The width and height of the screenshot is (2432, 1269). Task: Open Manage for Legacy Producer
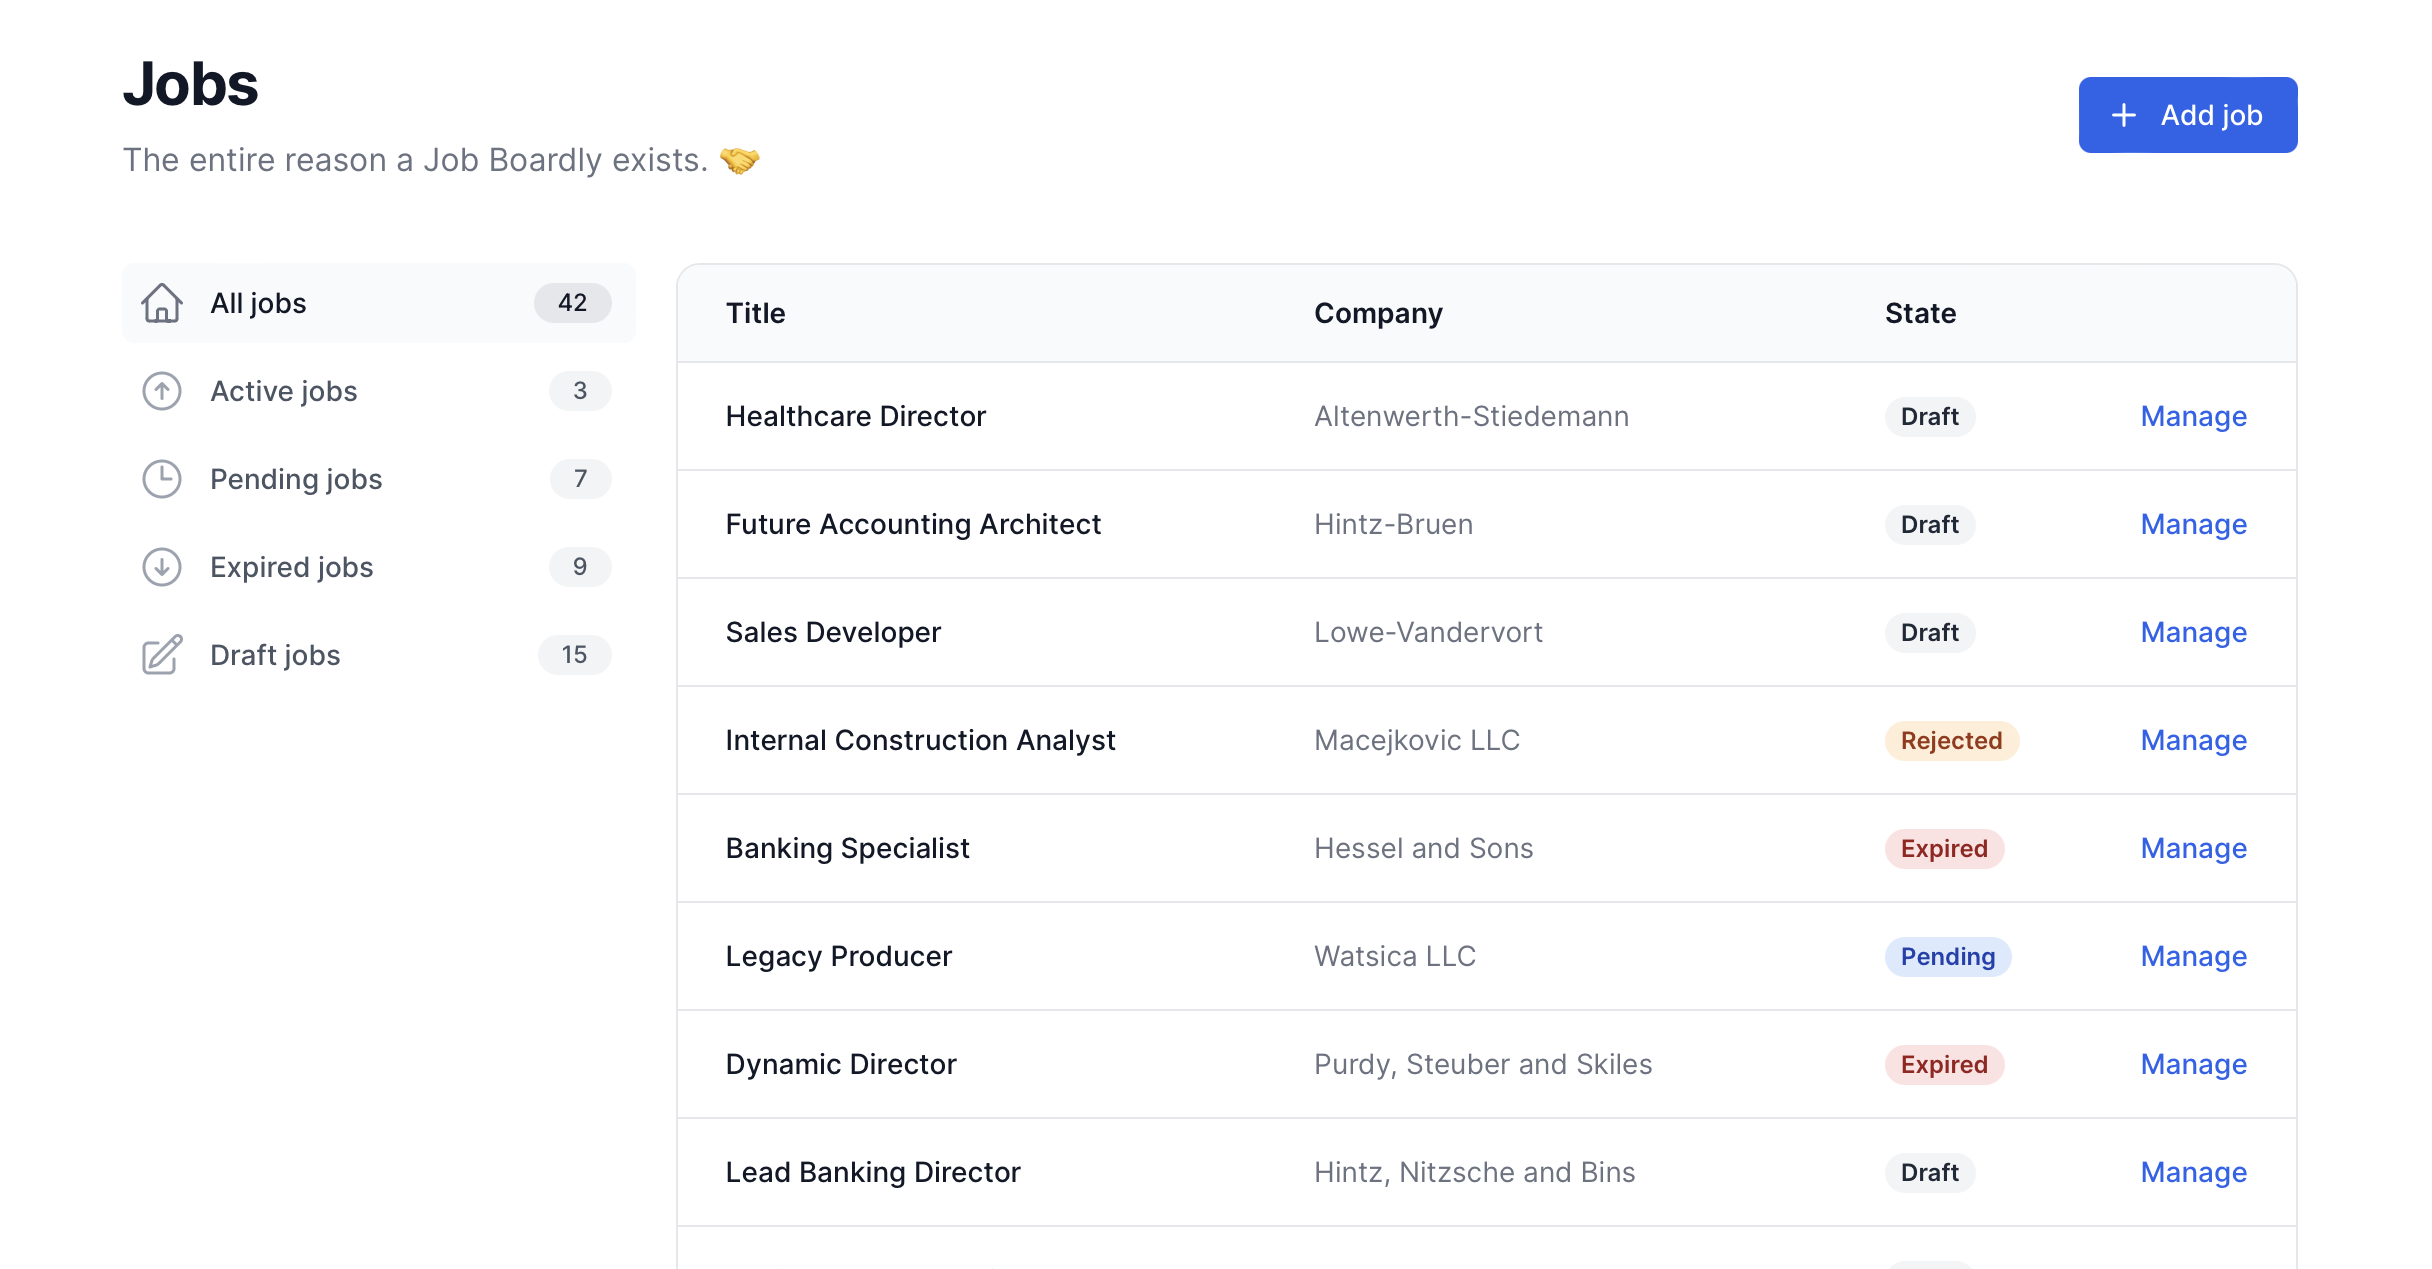pyautogui.click(x=2194, y=956)
